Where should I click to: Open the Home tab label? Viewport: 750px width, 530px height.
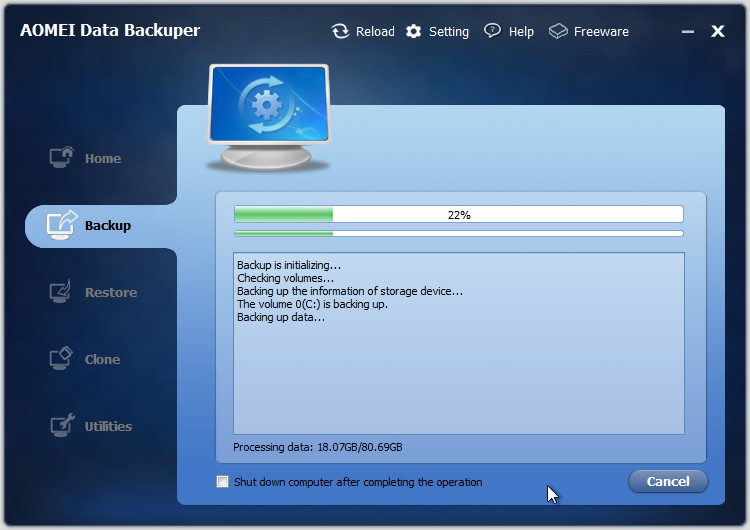[x=103, y=158]
